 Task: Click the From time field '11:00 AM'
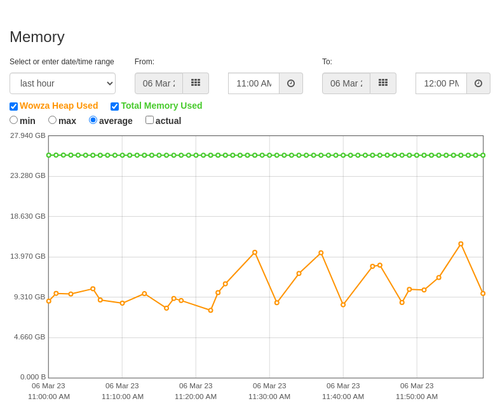(x=254, y=83)
